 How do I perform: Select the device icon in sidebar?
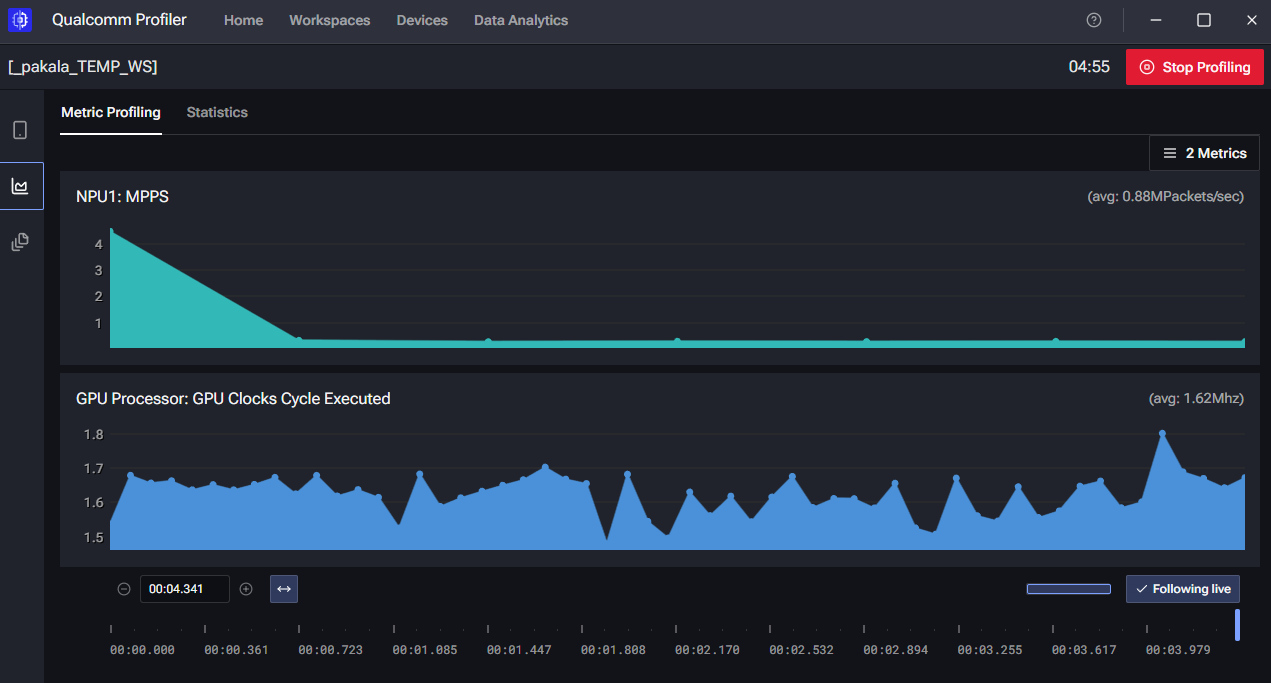[20, 130]
